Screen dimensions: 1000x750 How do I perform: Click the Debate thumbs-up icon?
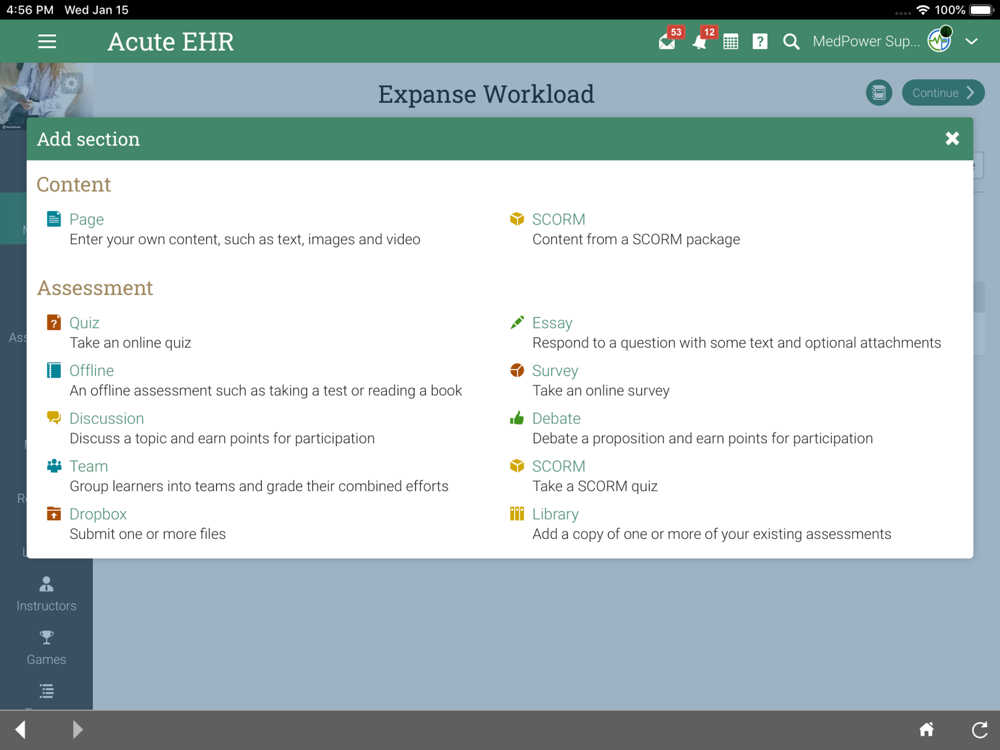tap(517, 418)
